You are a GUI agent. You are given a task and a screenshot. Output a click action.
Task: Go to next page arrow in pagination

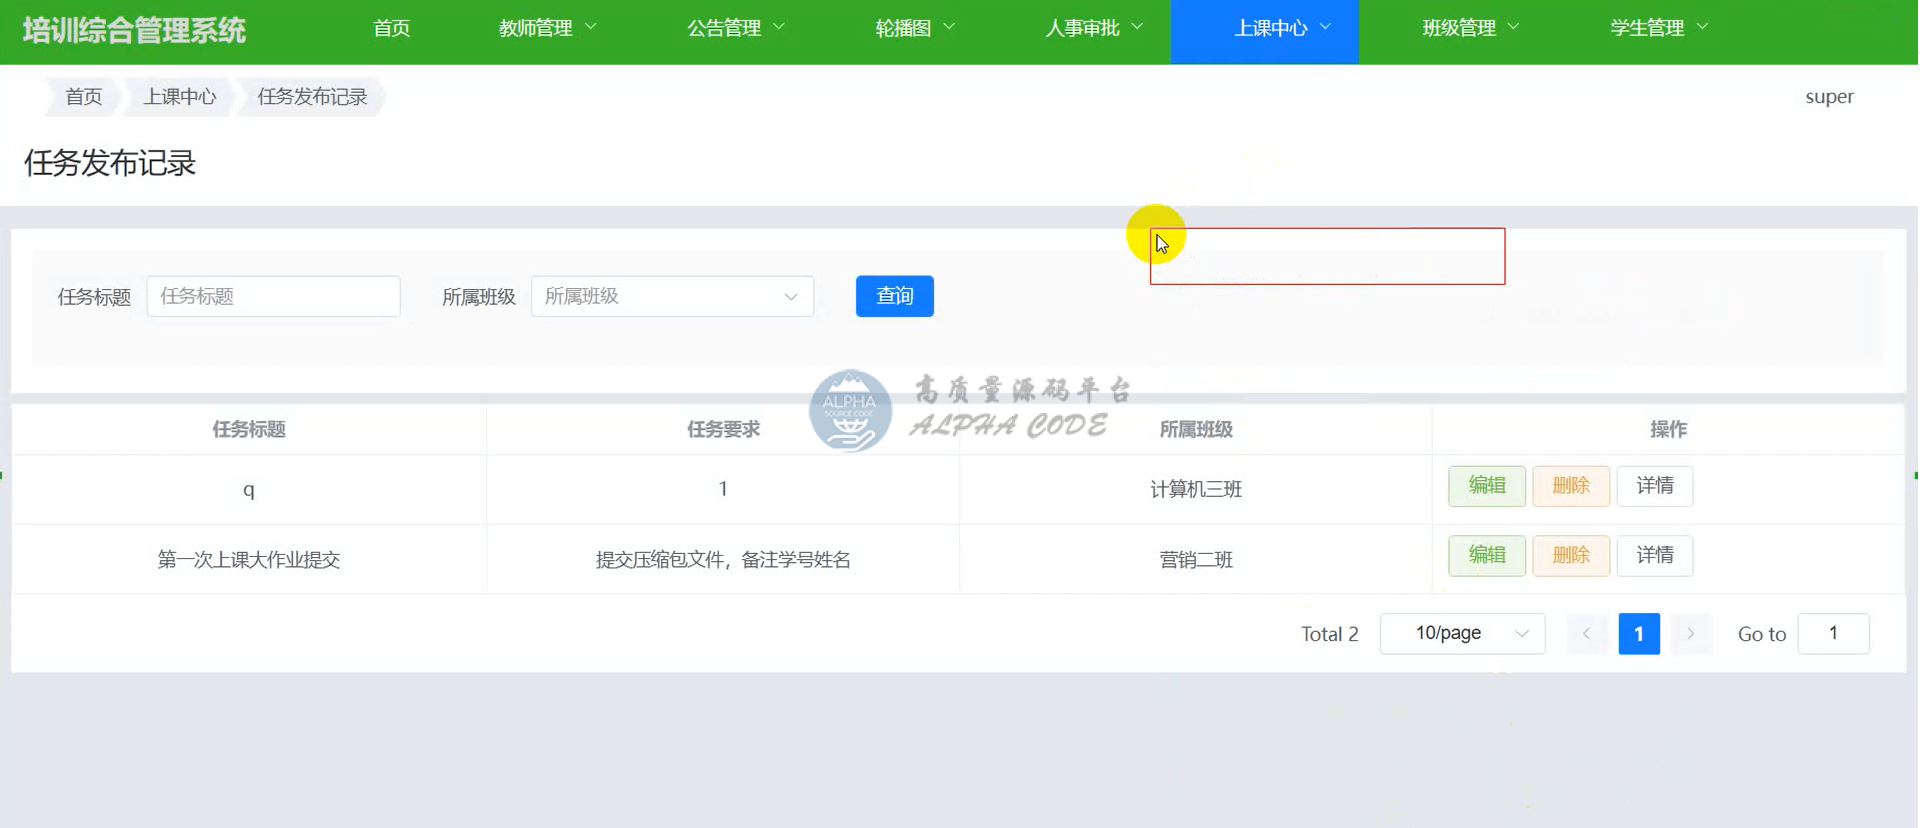click(1690, 634)
